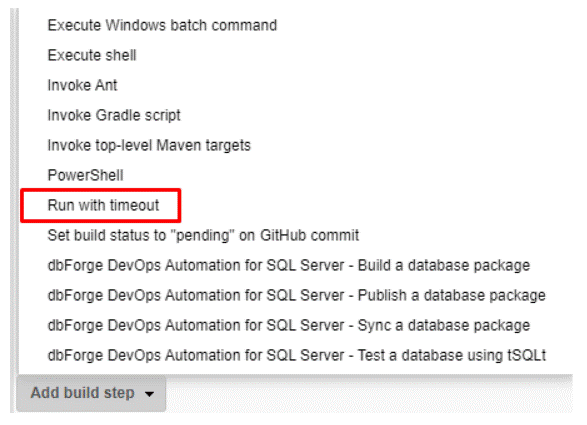This screenshot has height=425, width=587.
Task: Pick dbForge Sync a database package
Action: click(x=289, y=325)
